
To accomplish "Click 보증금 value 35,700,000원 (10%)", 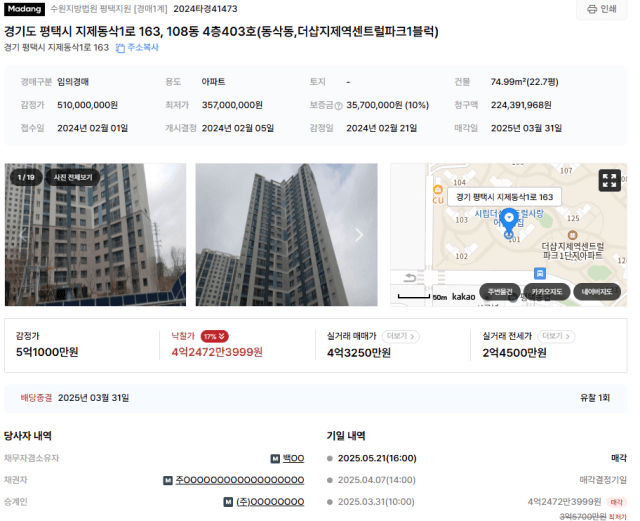I will pos(388,105).
